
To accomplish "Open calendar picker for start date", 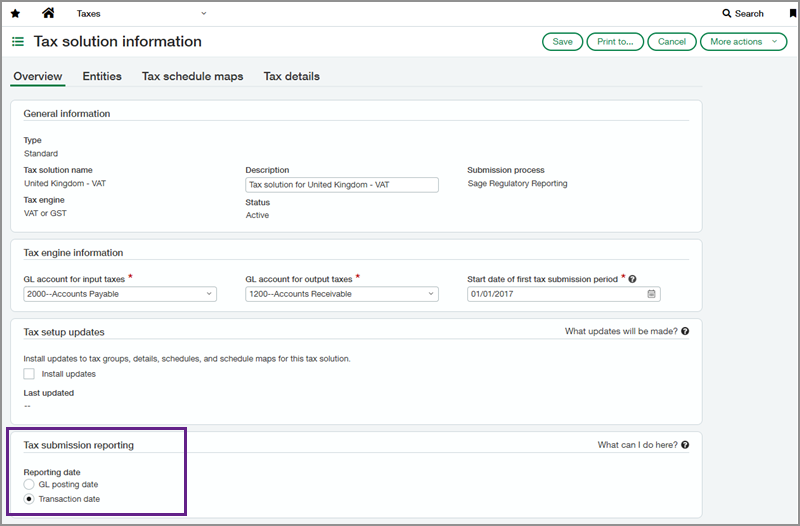I will pos(652,294).
